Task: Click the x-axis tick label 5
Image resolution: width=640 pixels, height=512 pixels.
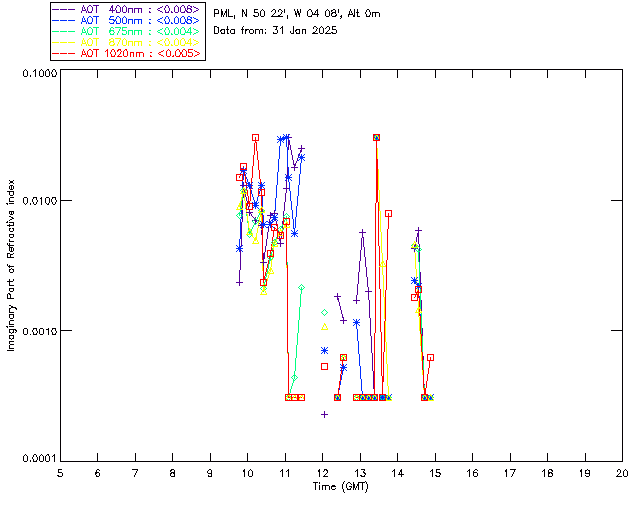Action: (x=60, y=473)
